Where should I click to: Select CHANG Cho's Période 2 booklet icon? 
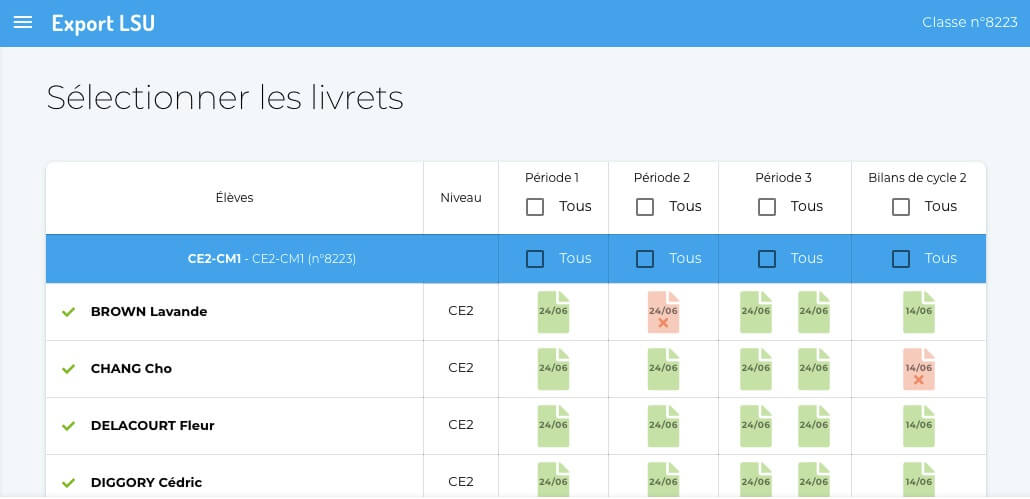[x=663, y=369]
